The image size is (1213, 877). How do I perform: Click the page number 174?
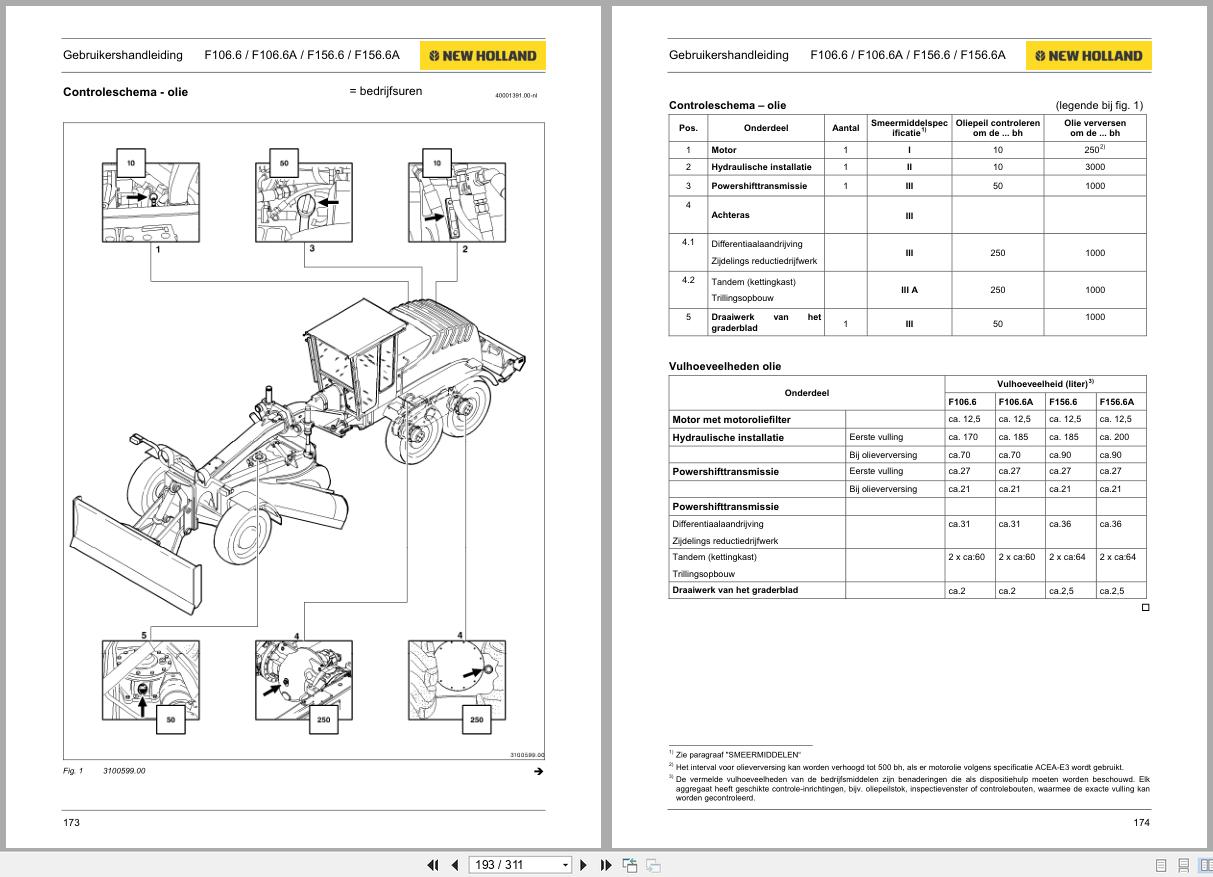pos(1142,823)
